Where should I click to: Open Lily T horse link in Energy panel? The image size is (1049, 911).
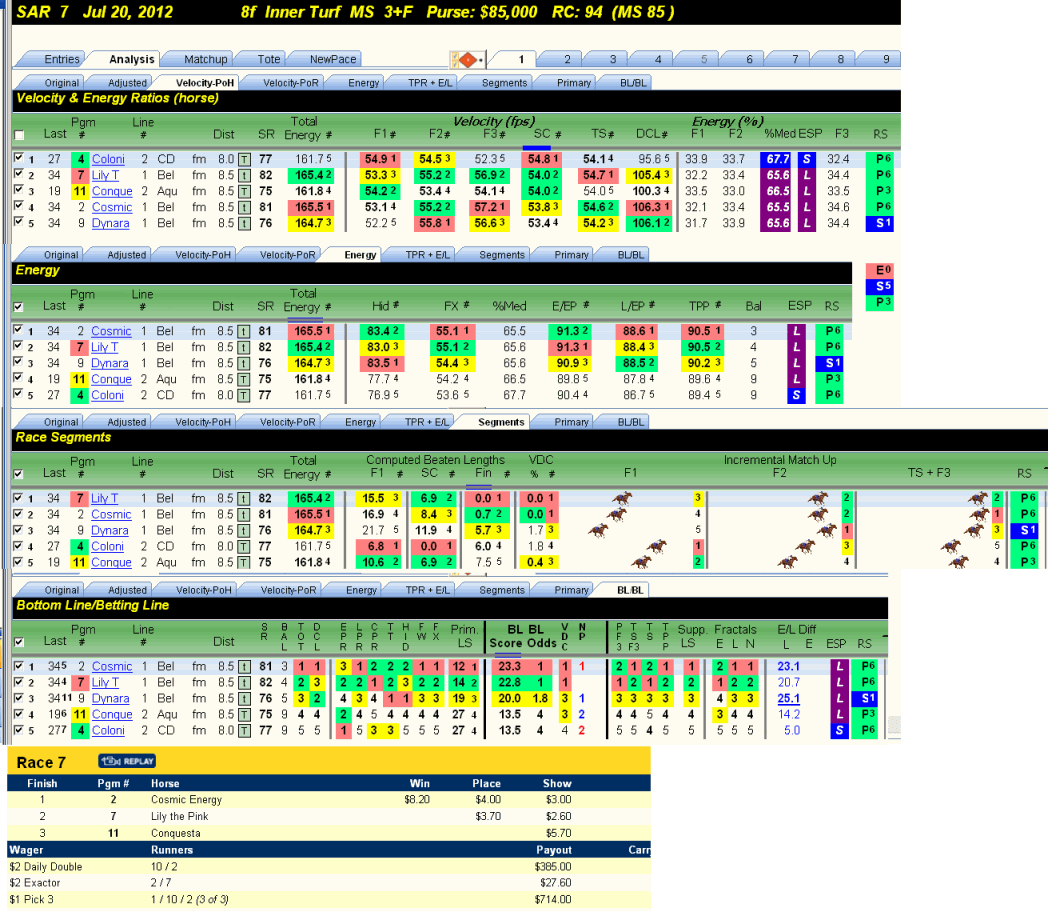click(x=104, y=347)
